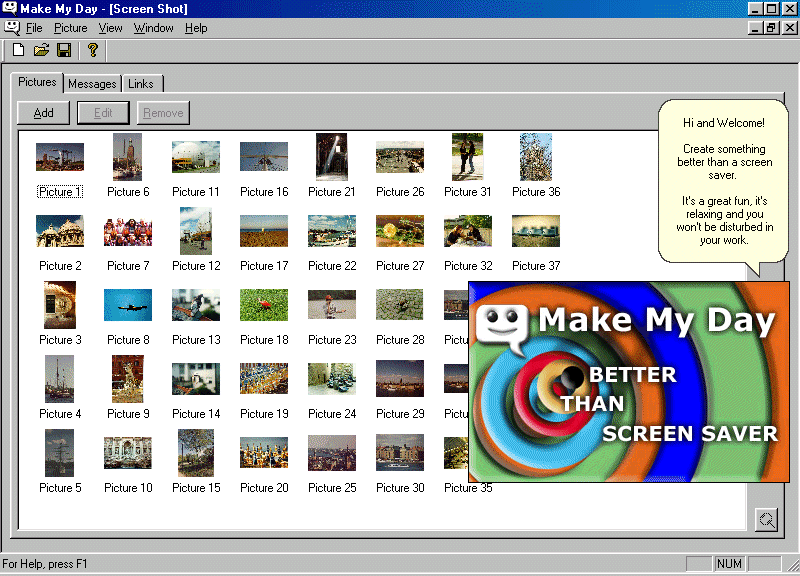Image resolution: width=800 pixels, height=576 pixels.
Task: Select the Picture 24 thumbnail
Action: point(332,379)
